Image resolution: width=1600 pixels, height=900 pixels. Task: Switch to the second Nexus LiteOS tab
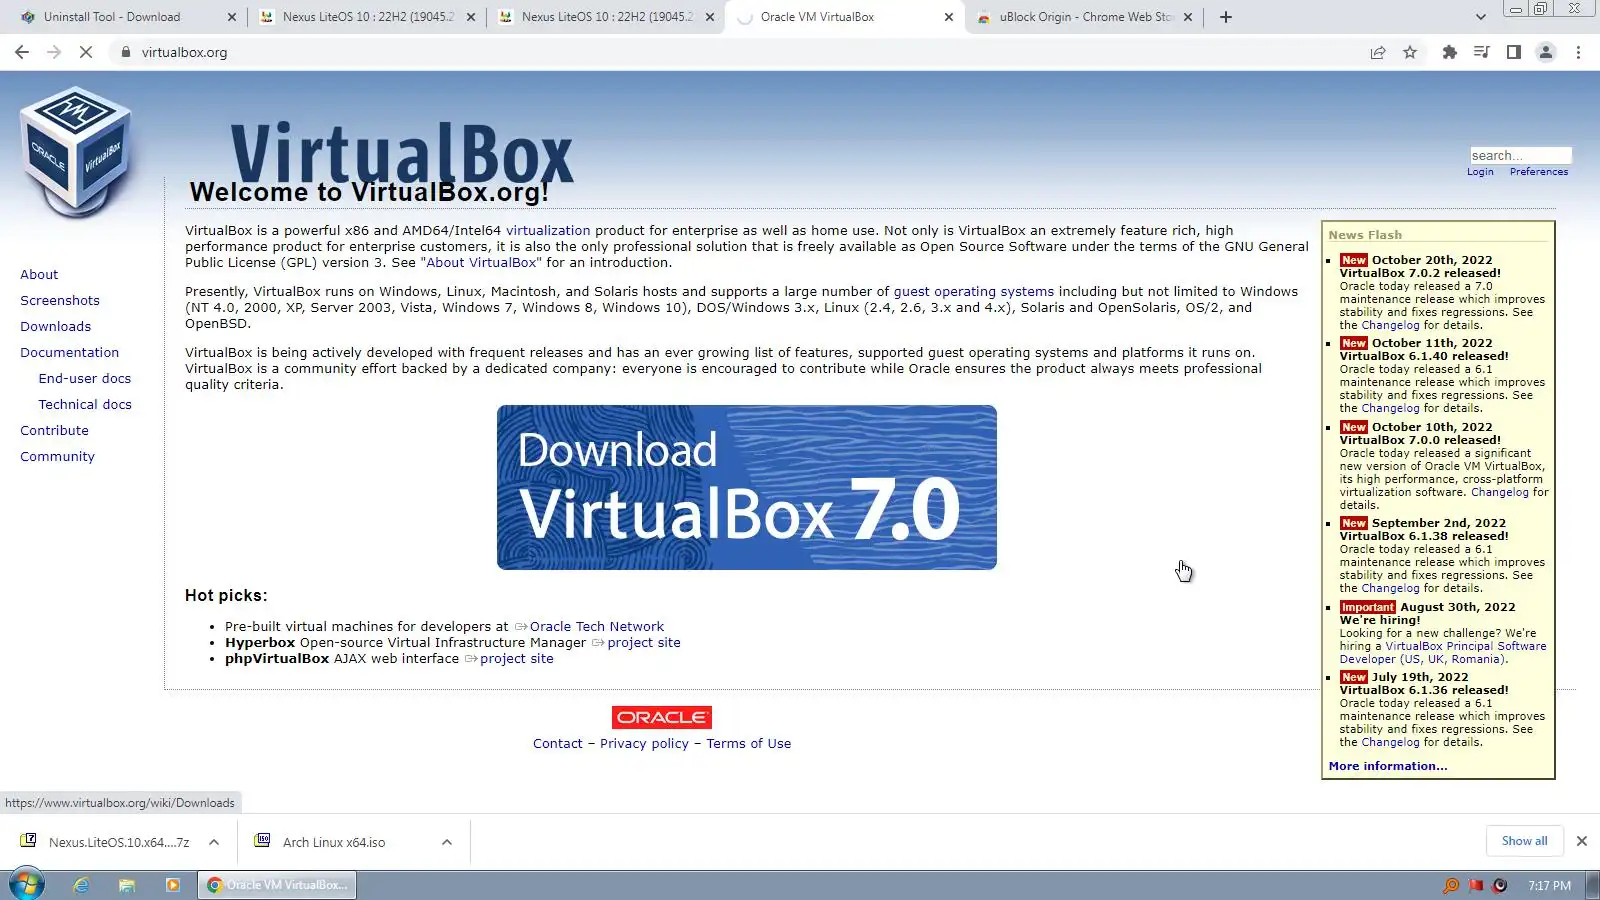[x=606, y=17]
